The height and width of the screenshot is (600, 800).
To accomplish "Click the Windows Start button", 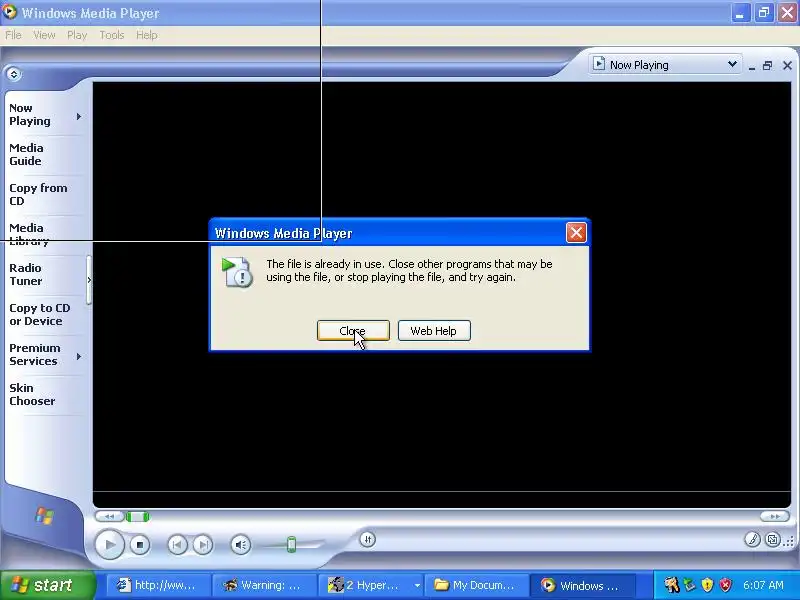I will click(47, 585).
